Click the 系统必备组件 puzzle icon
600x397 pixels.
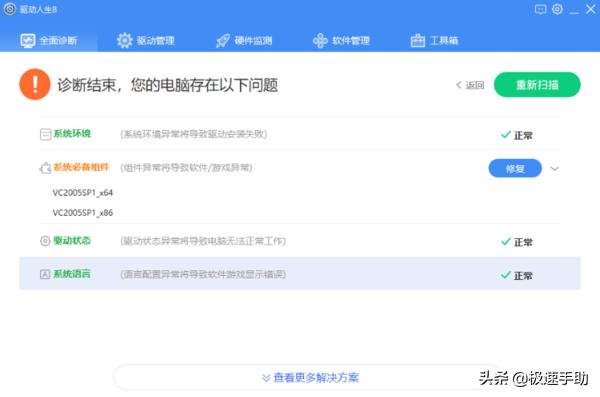45,168
